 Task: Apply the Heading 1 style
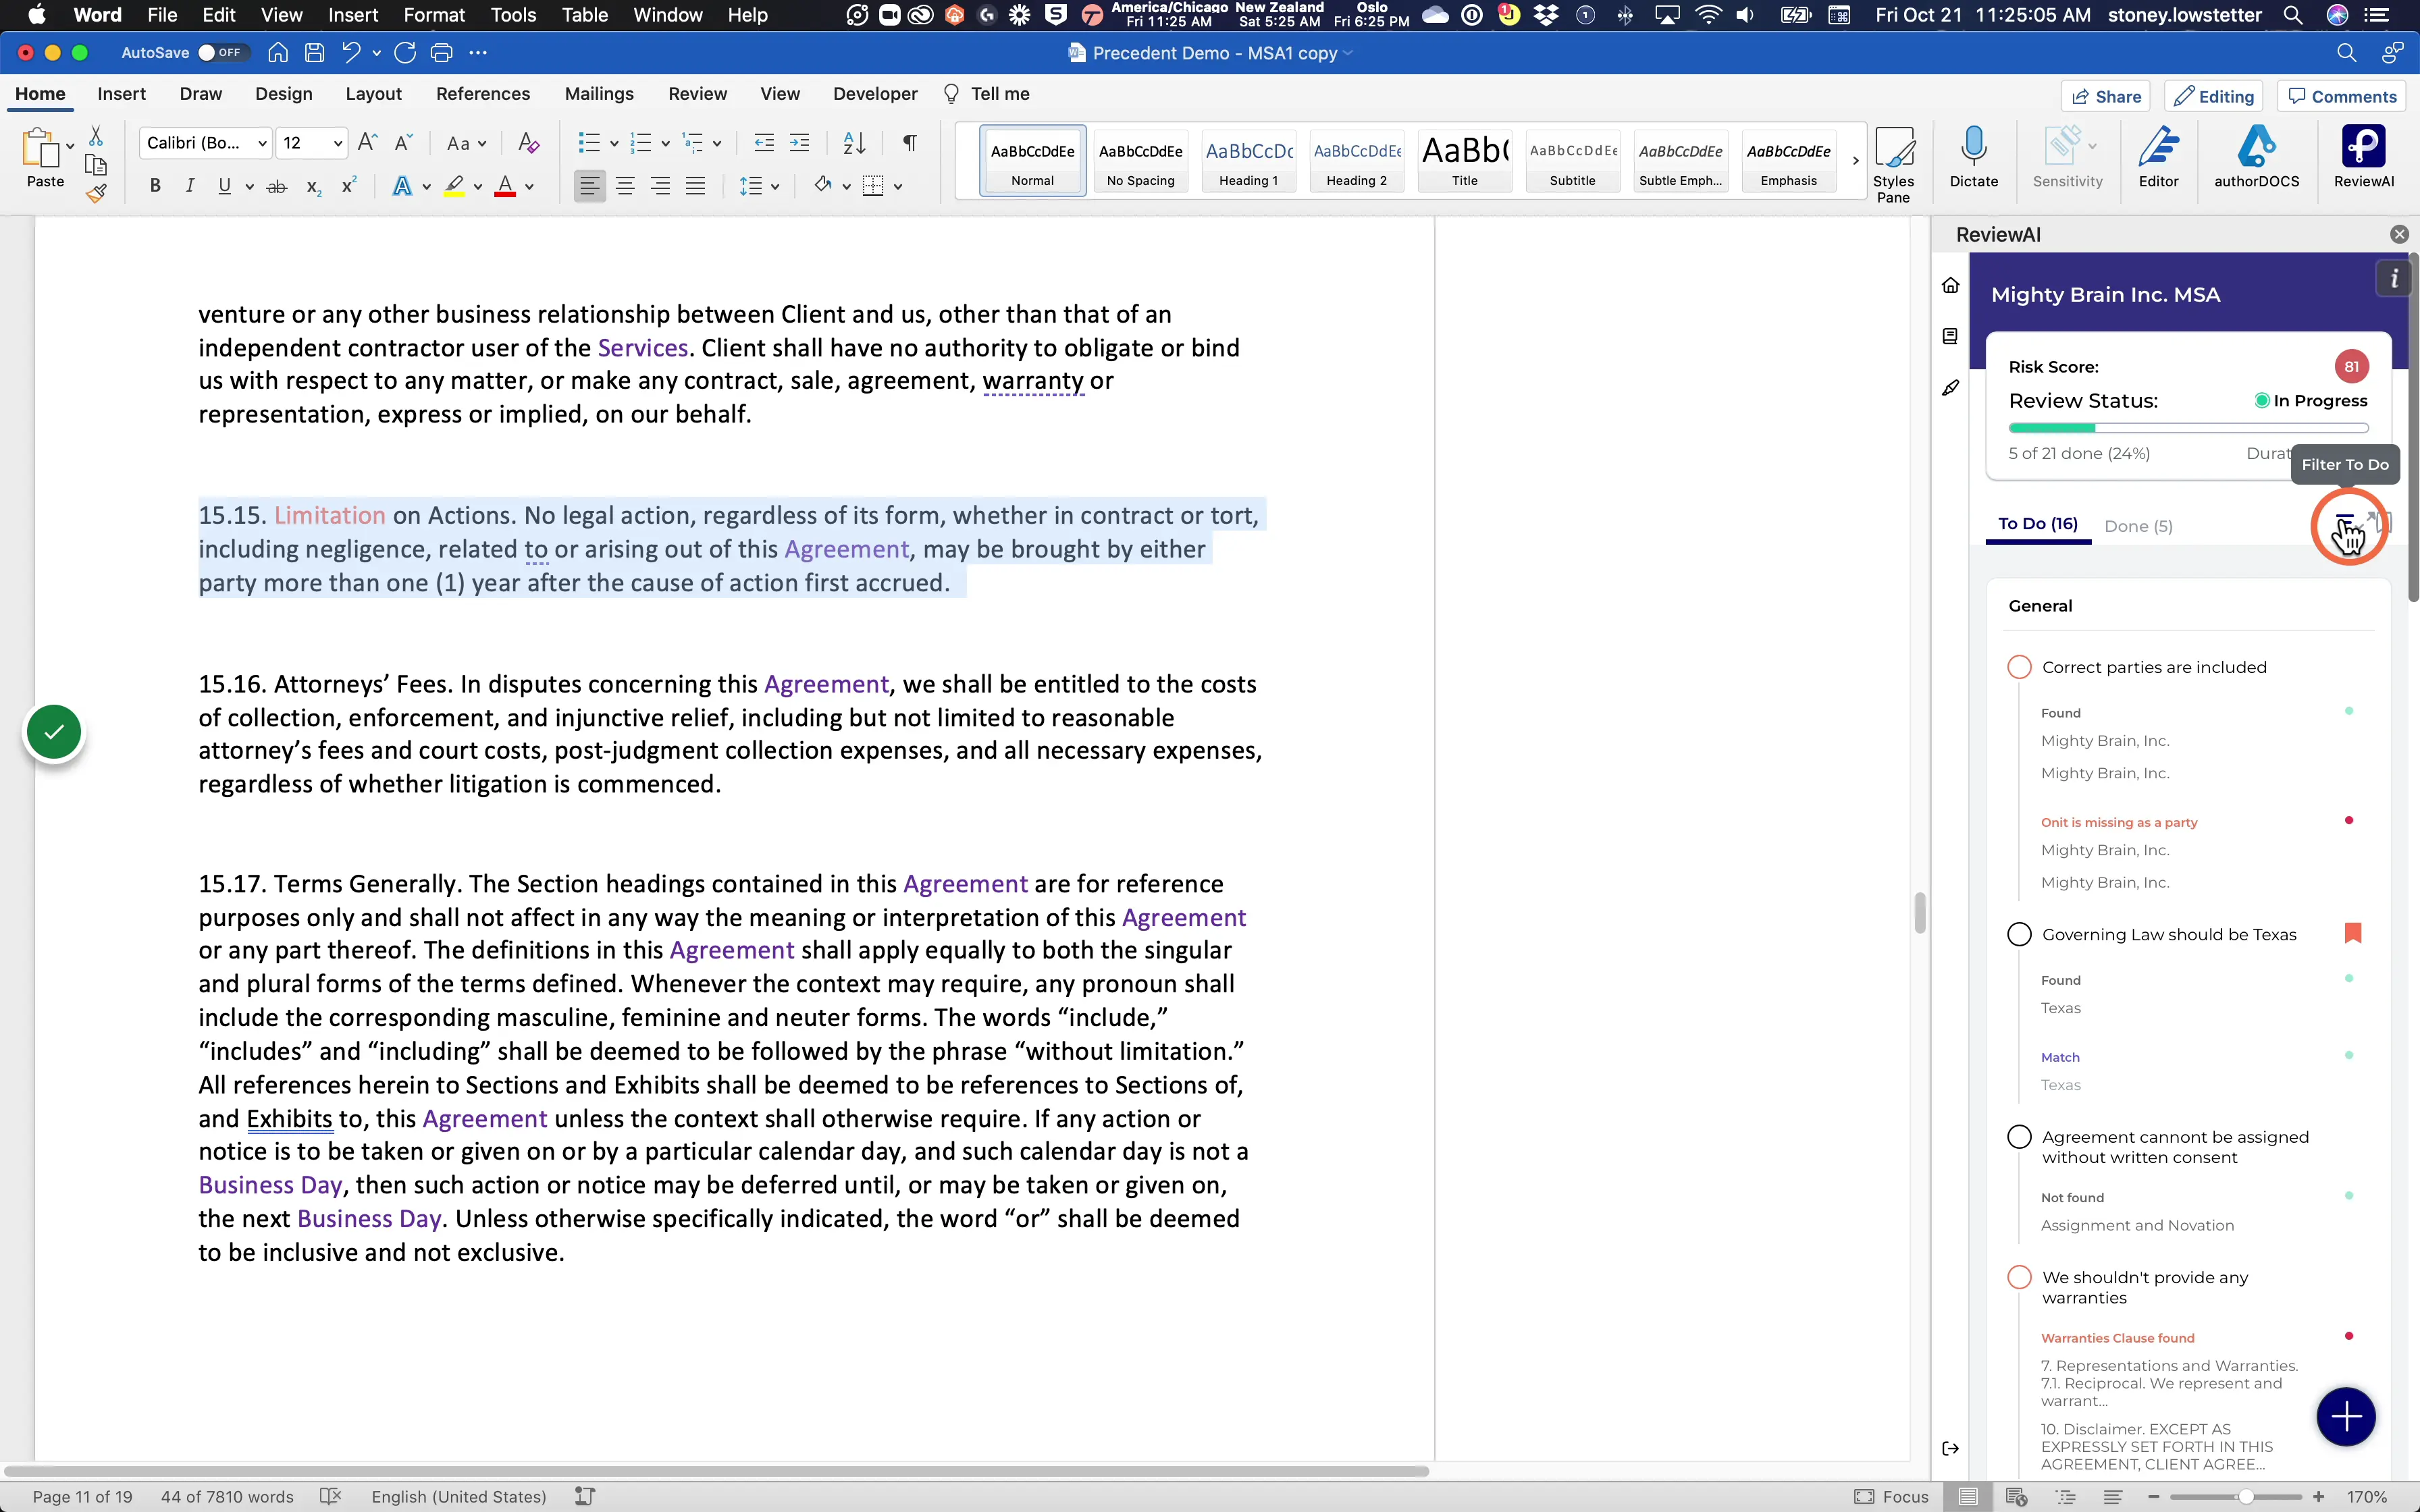pos(1248,160)
